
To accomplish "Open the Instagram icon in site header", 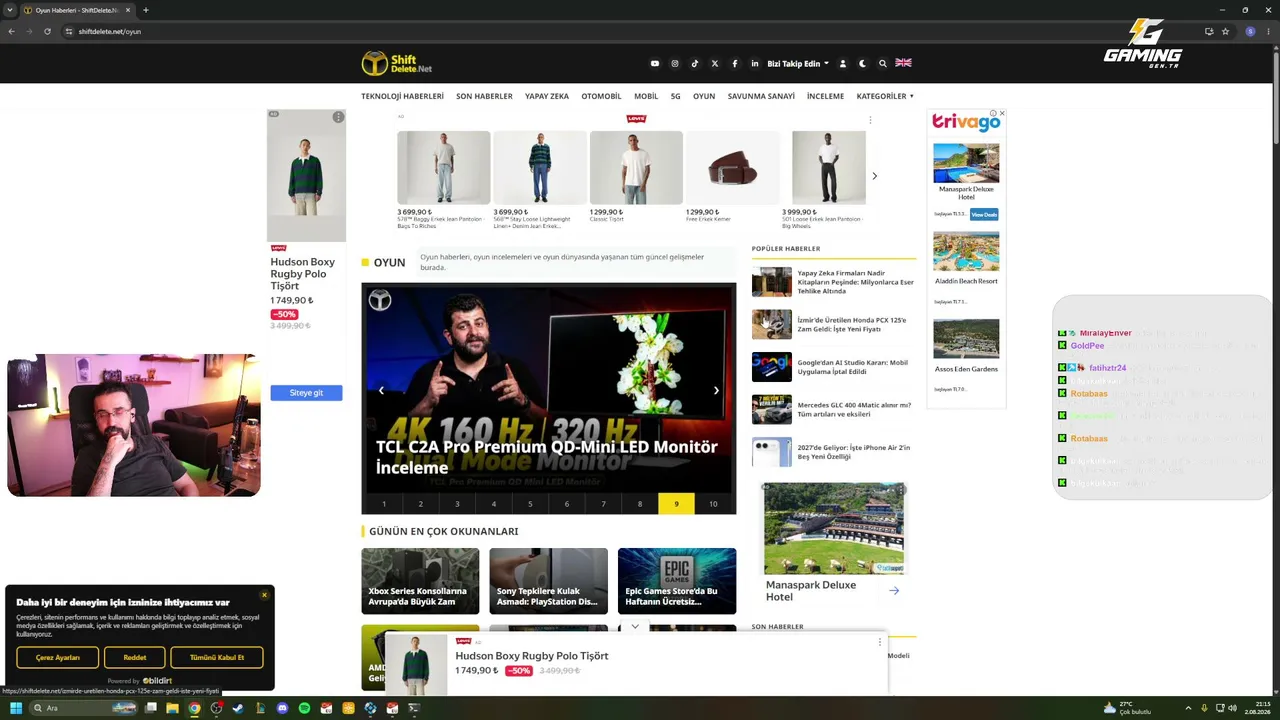I will (675, 63).
